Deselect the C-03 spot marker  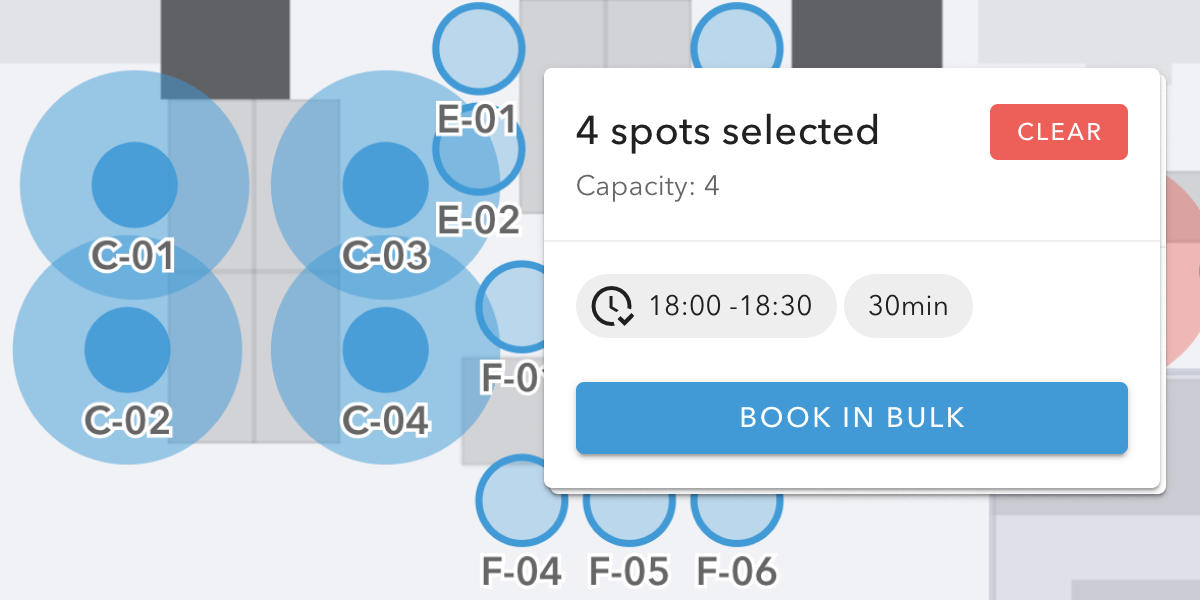pyautogui.click(x=386, y=185)
